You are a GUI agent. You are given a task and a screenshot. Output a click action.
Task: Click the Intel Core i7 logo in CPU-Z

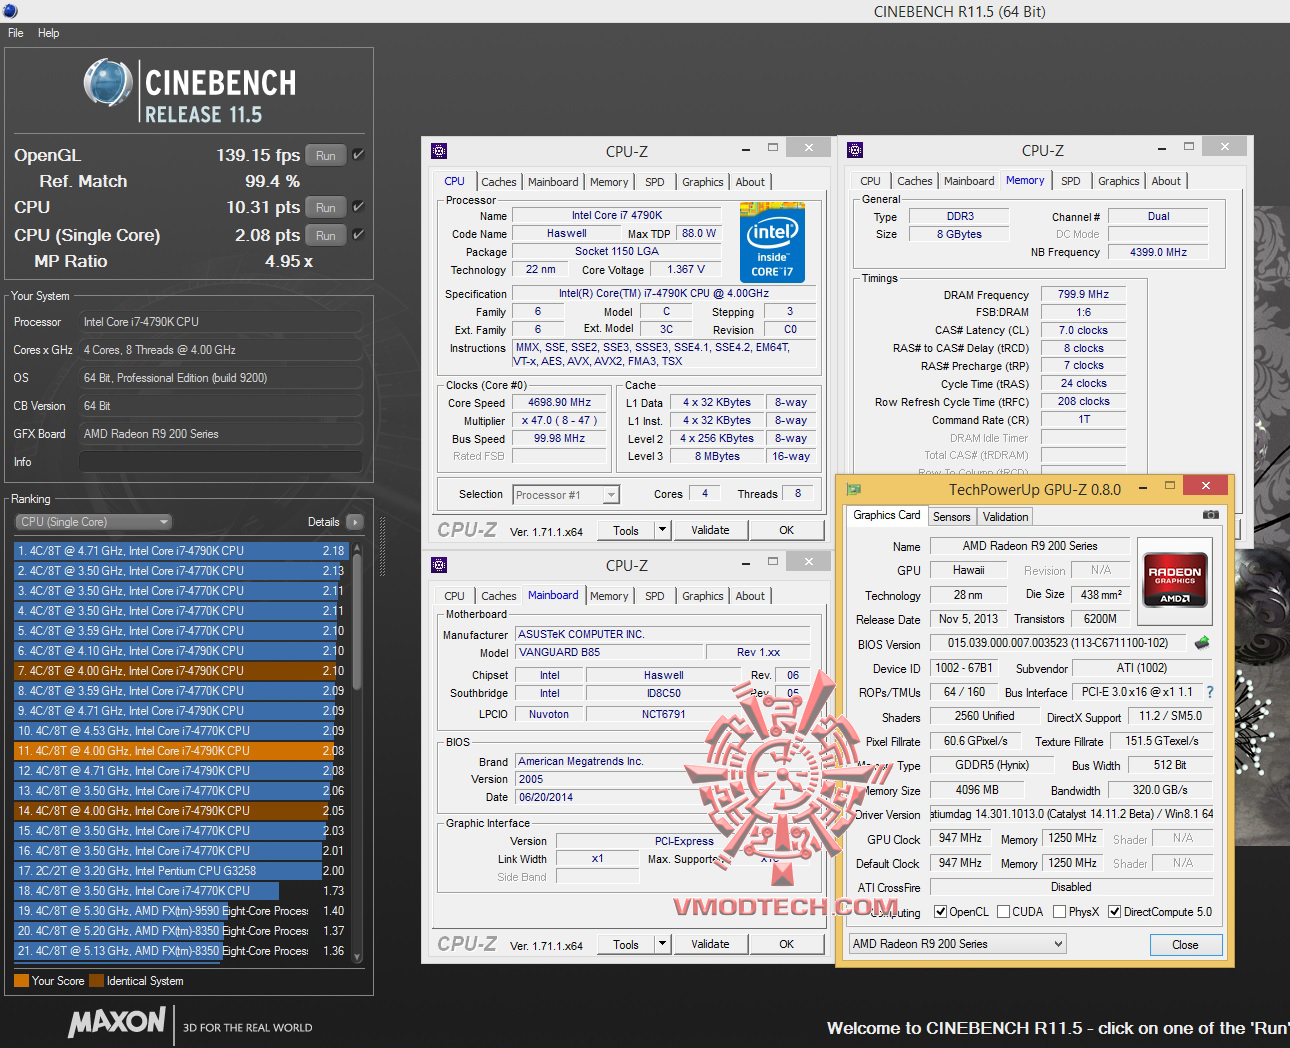[772, 243]
